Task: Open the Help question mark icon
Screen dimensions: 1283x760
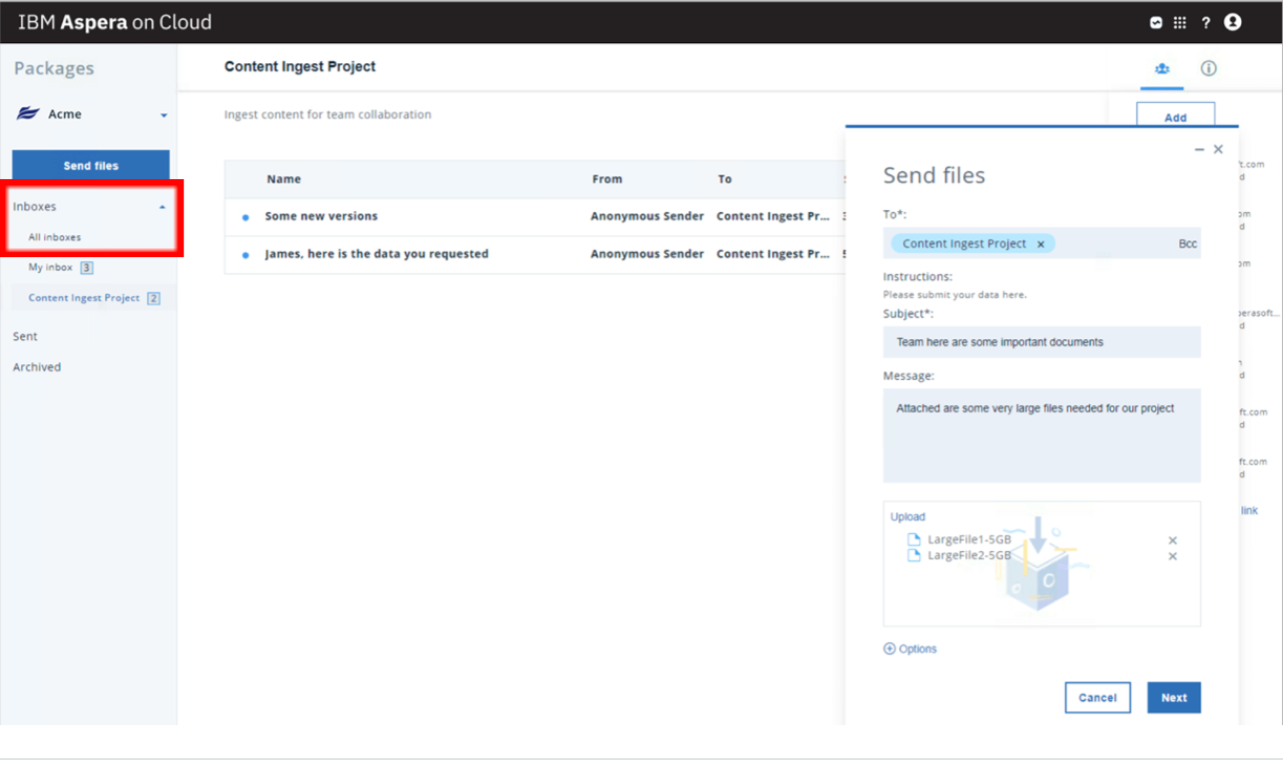Action: click(x=1208, y=22)
